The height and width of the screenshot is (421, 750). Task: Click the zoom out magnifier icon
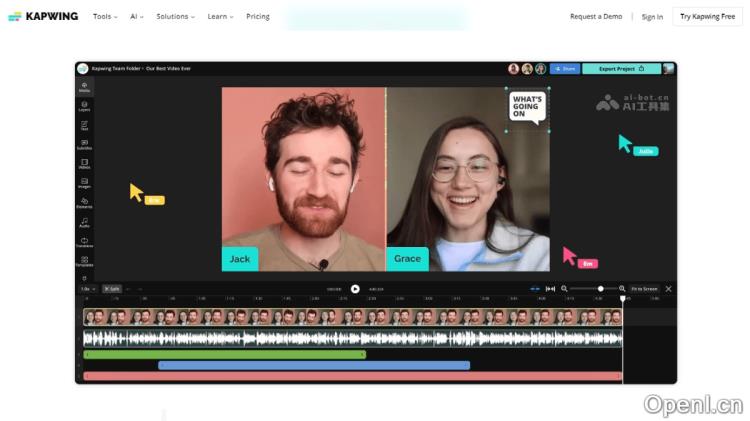(564, 289)
